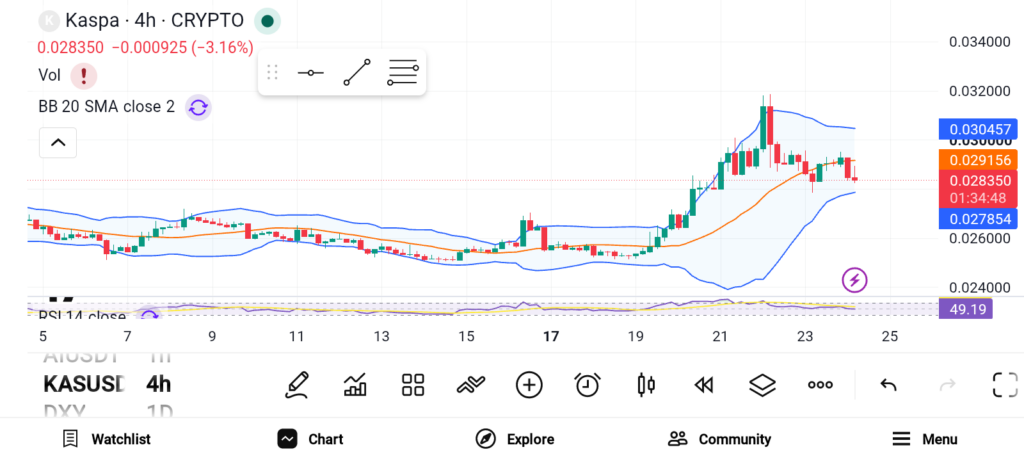The image size is (1024, 461).
Task: Select the KASUSD symbol in the list
Action: (83, 384)
